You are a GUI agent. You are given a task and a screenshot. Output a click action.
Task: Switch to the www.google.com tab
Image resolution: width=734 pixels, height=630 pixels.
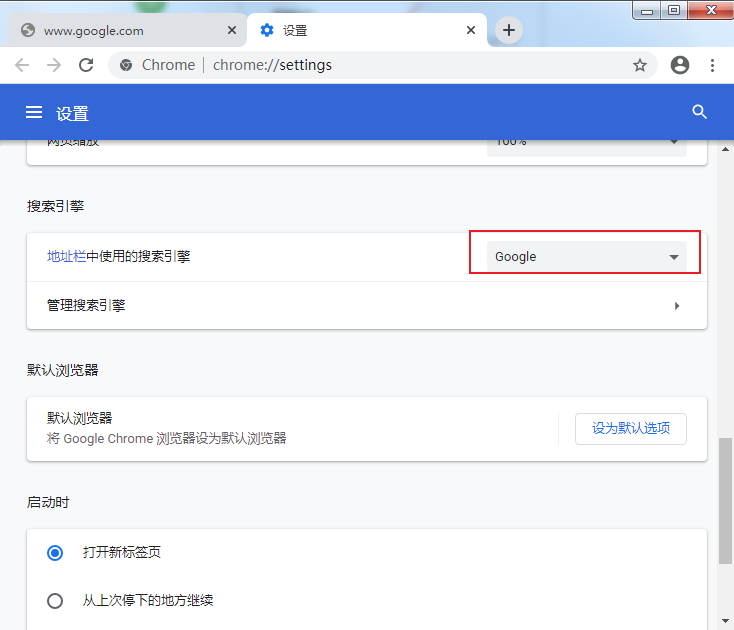127,30
